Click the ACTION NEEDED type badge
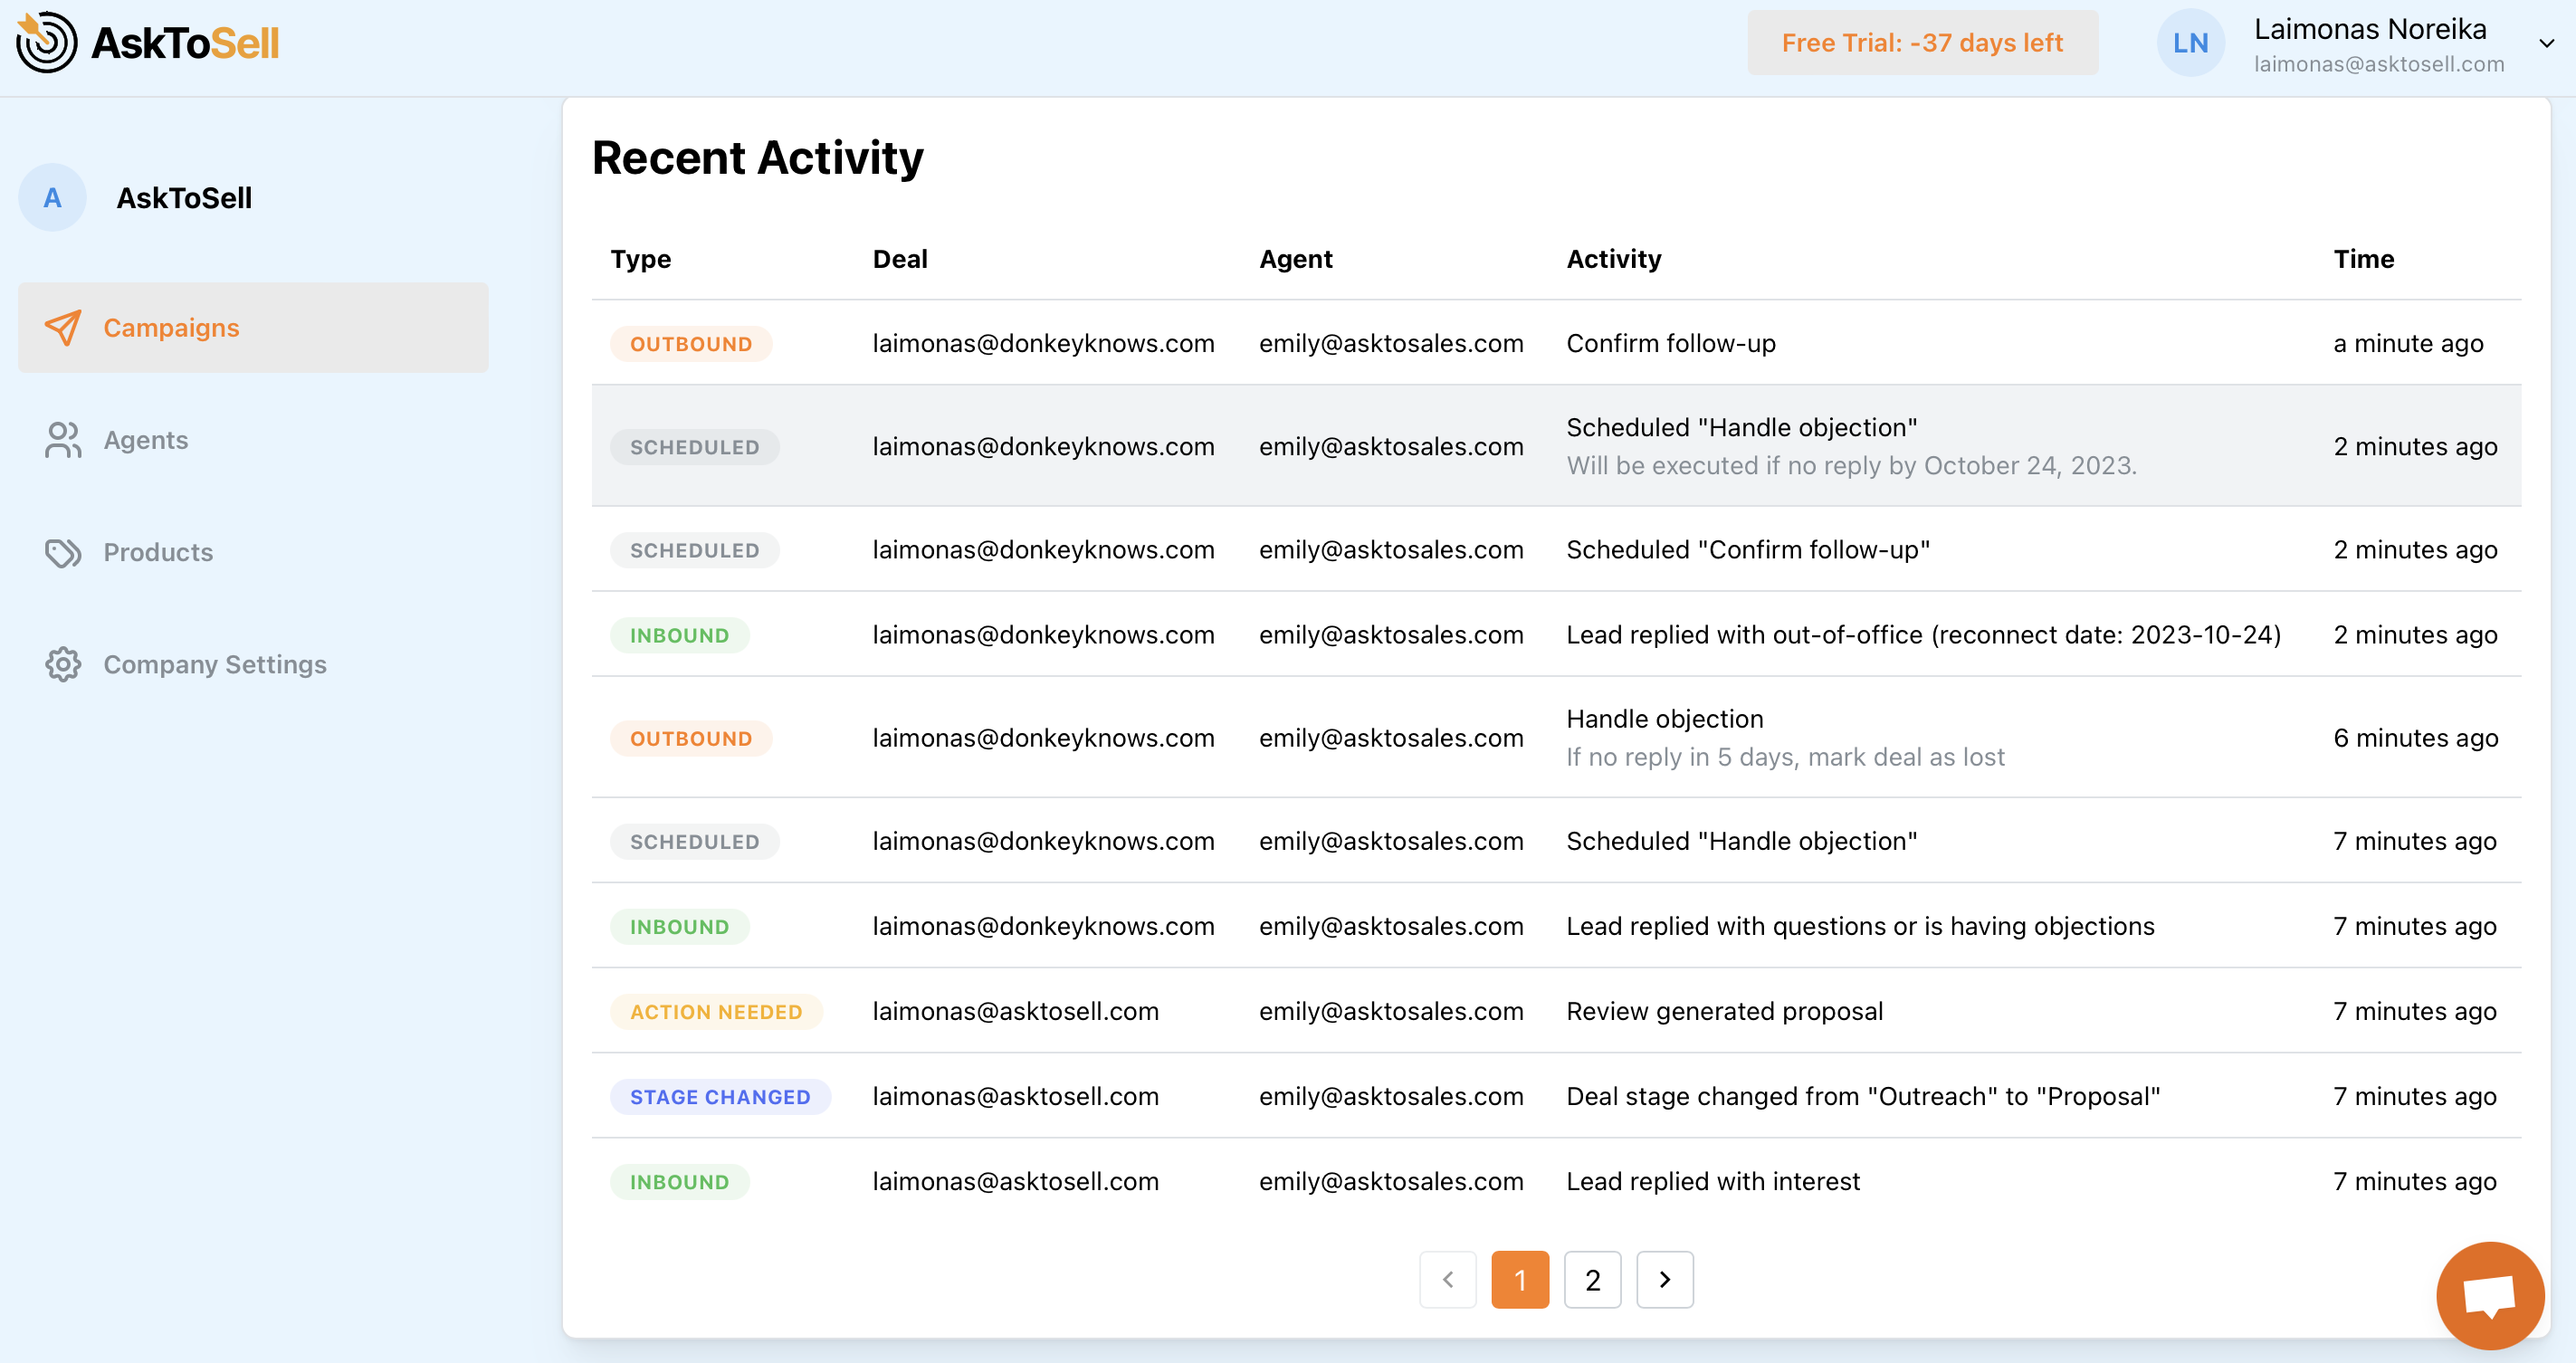The width and height of the screenshot is (2576, 1363). [715, 1011]
